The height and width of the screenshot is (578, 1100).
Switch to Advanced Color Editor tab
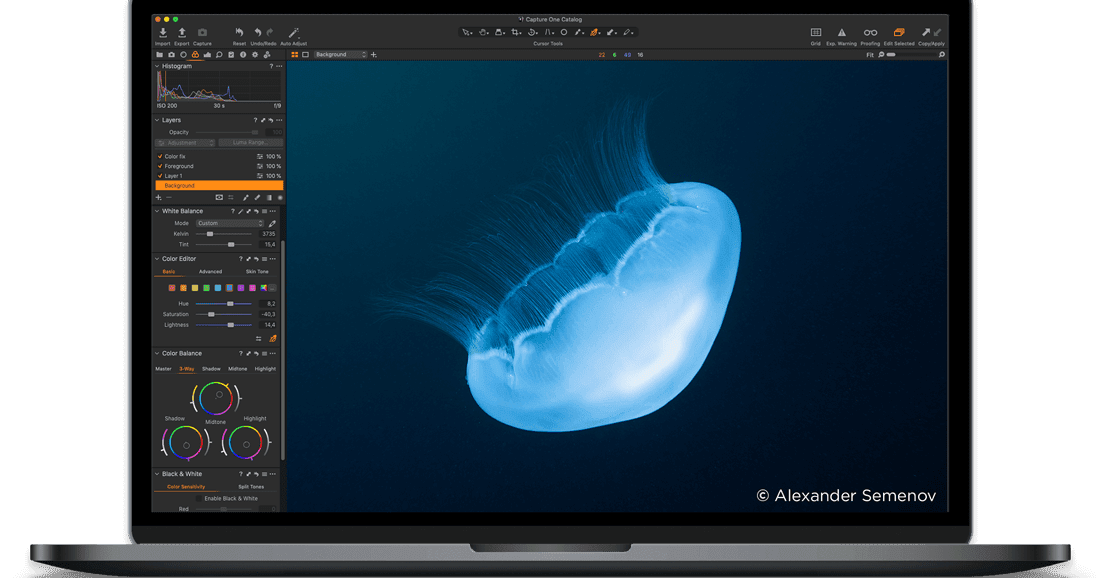[210, 271]
